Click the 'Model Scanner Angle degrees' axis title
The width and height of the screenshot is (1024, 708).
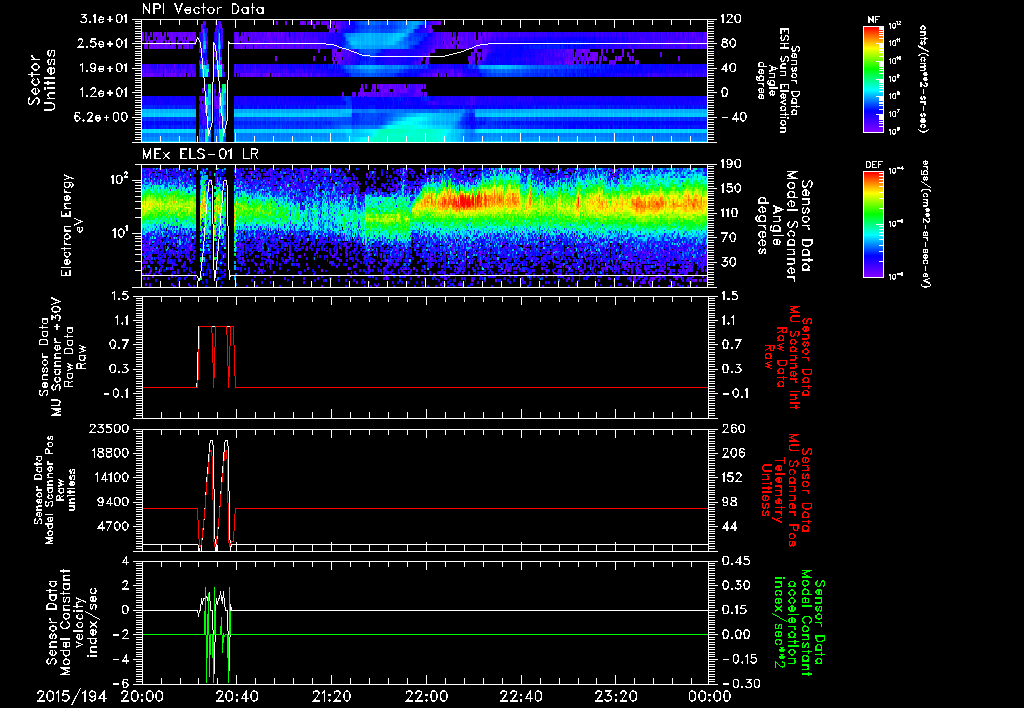[784, 225]
